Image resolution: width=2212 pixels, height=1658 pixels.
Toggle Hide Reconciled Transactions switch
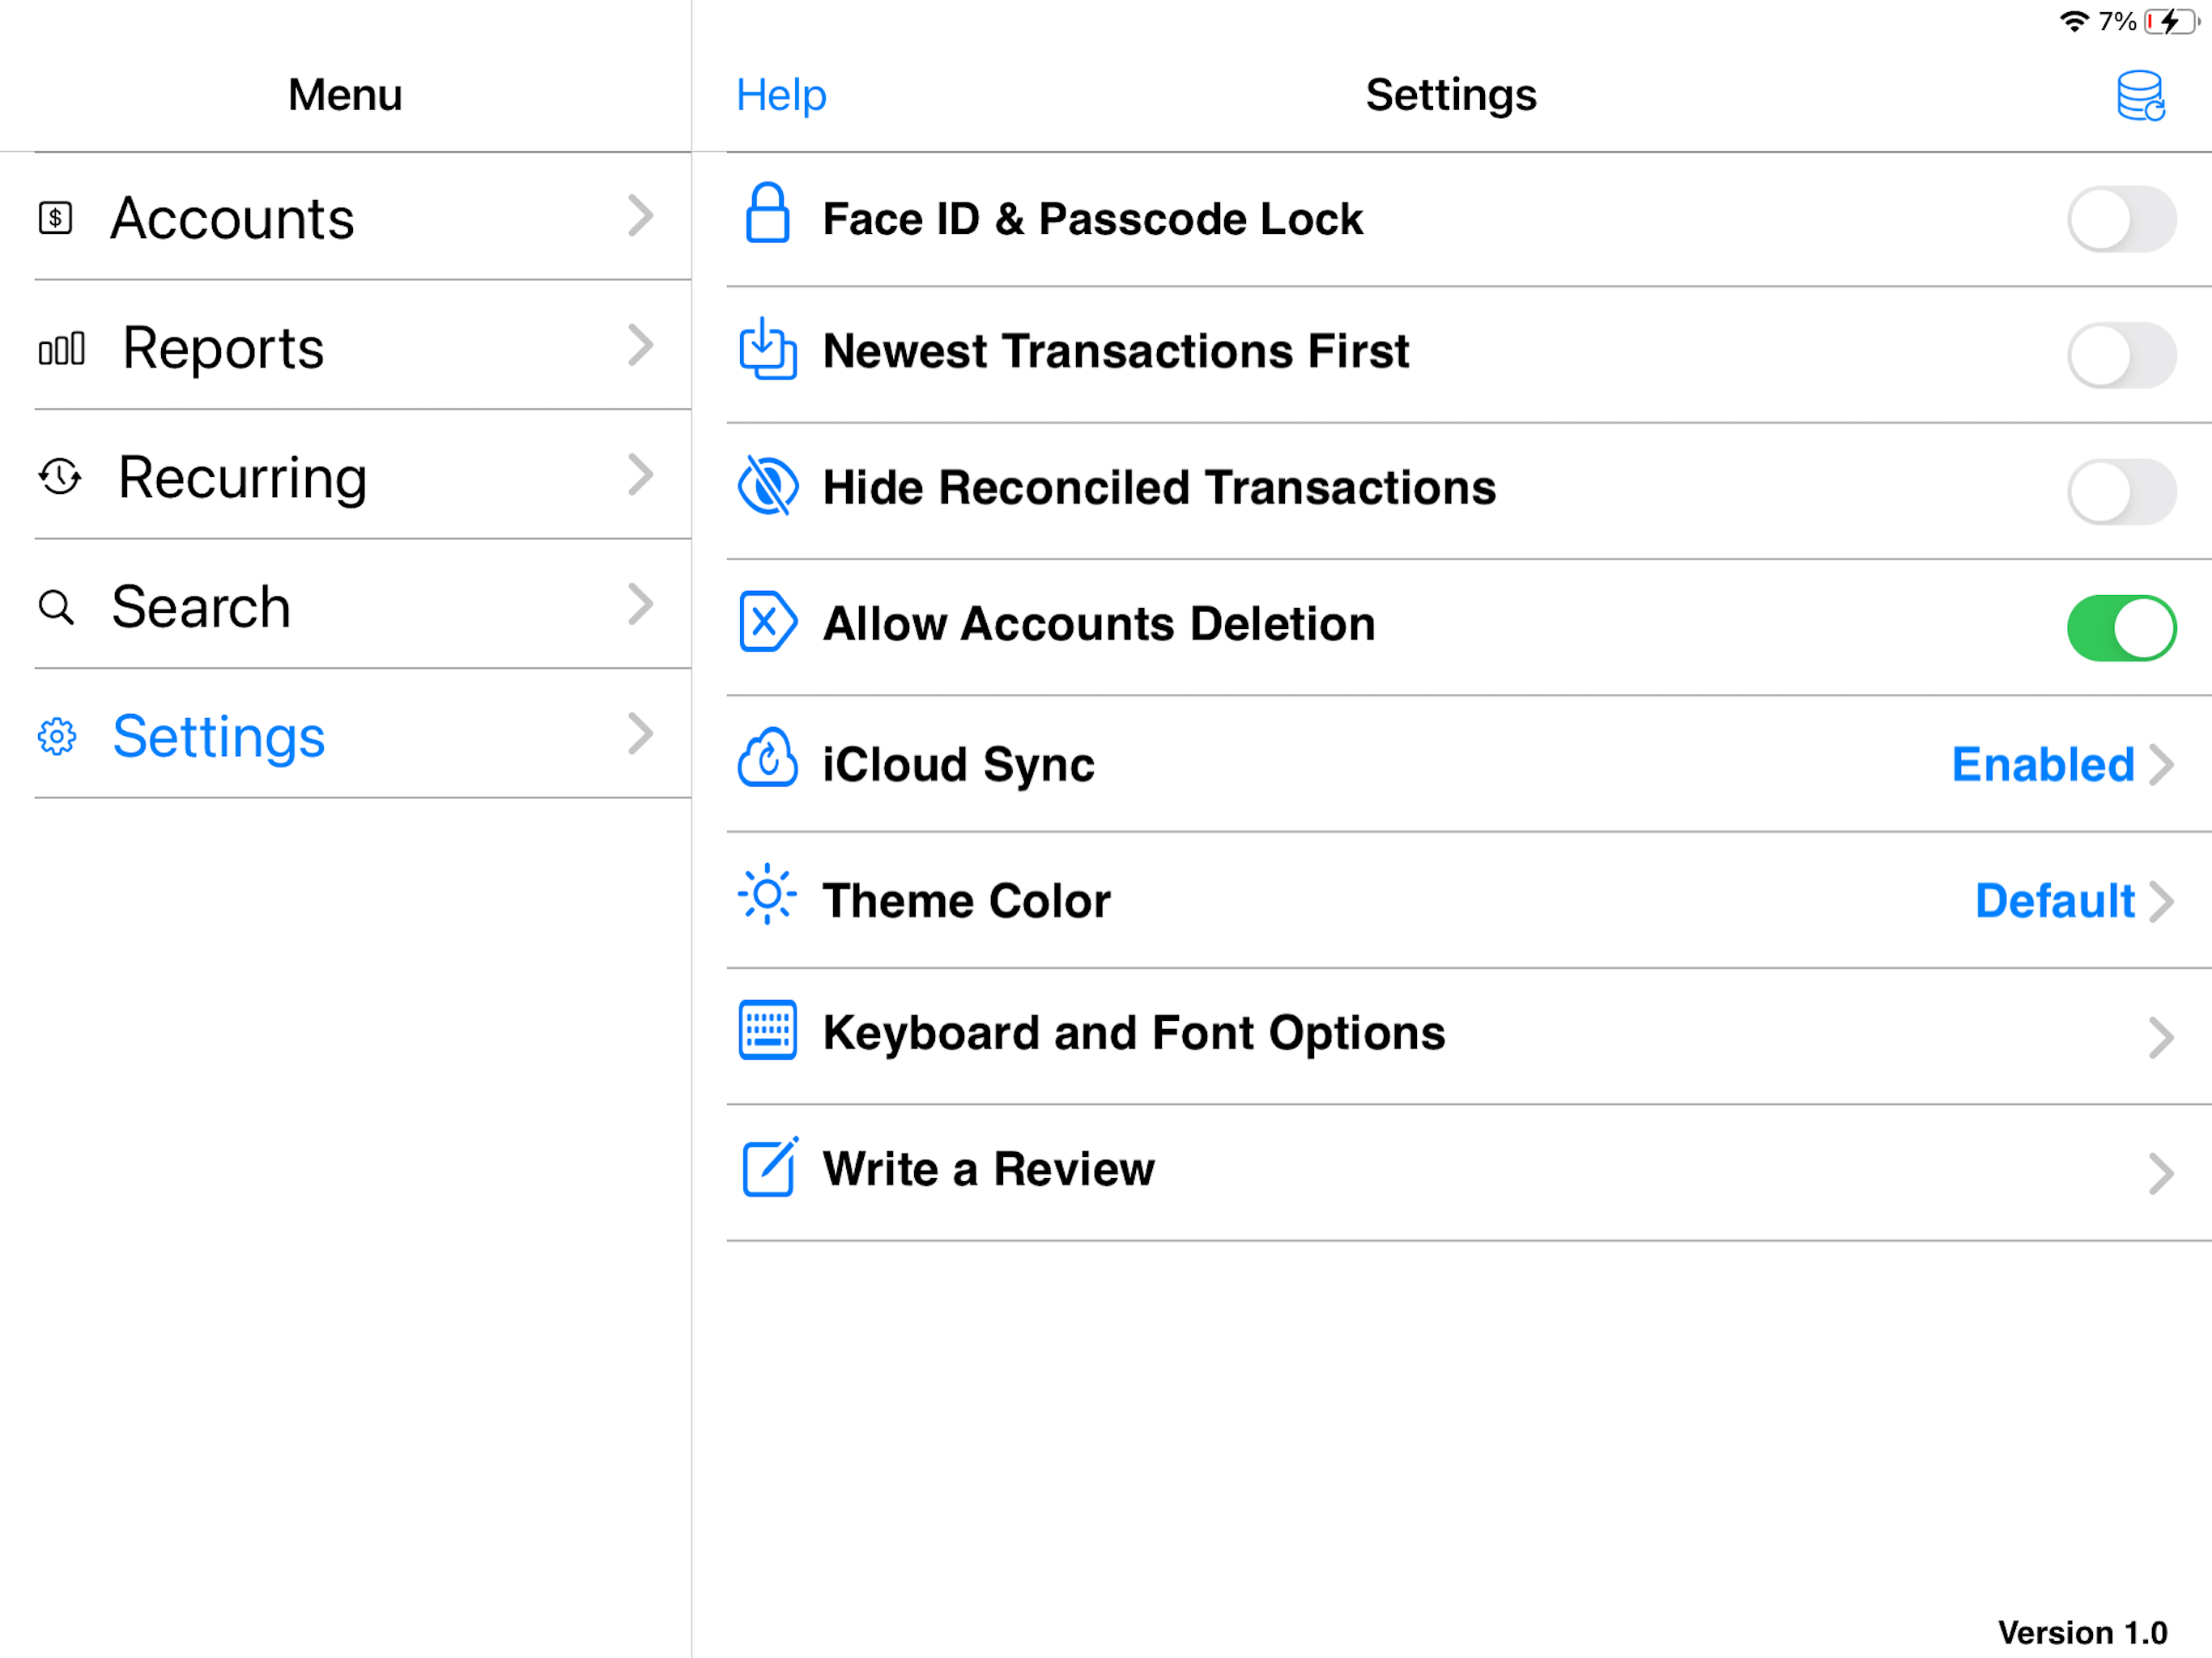pos(2121,492)
